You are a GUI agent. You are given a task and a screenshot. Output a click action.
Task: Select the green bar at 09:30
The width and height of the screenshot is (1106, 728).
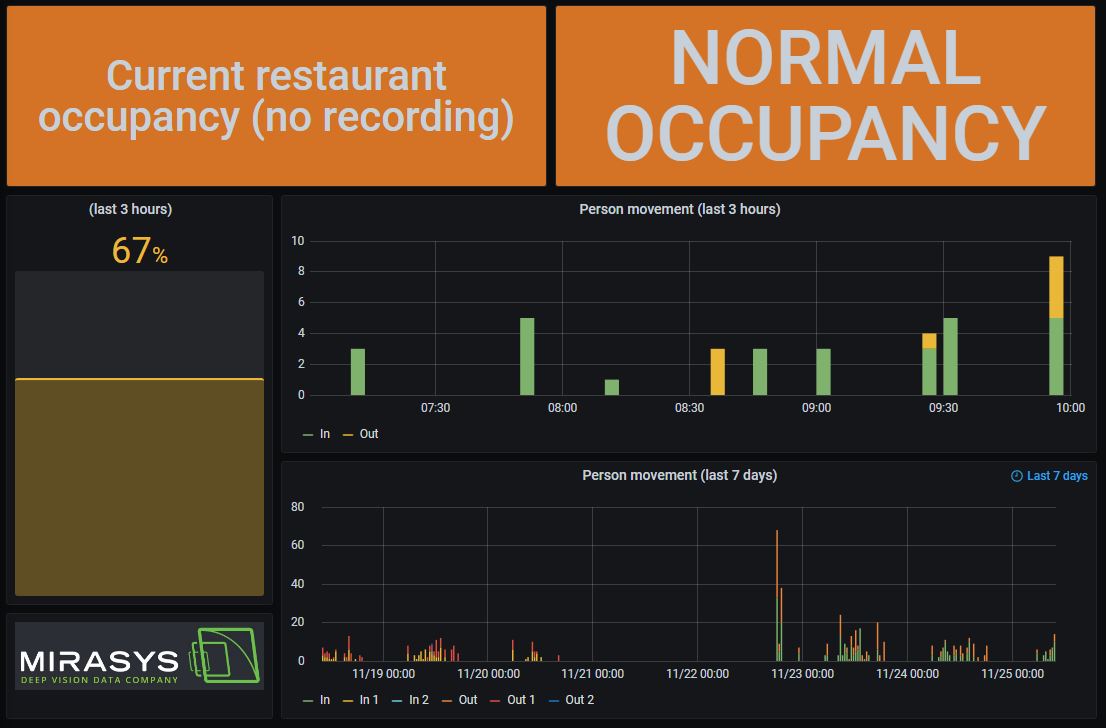pyautogui.click(x=950, y=356)
